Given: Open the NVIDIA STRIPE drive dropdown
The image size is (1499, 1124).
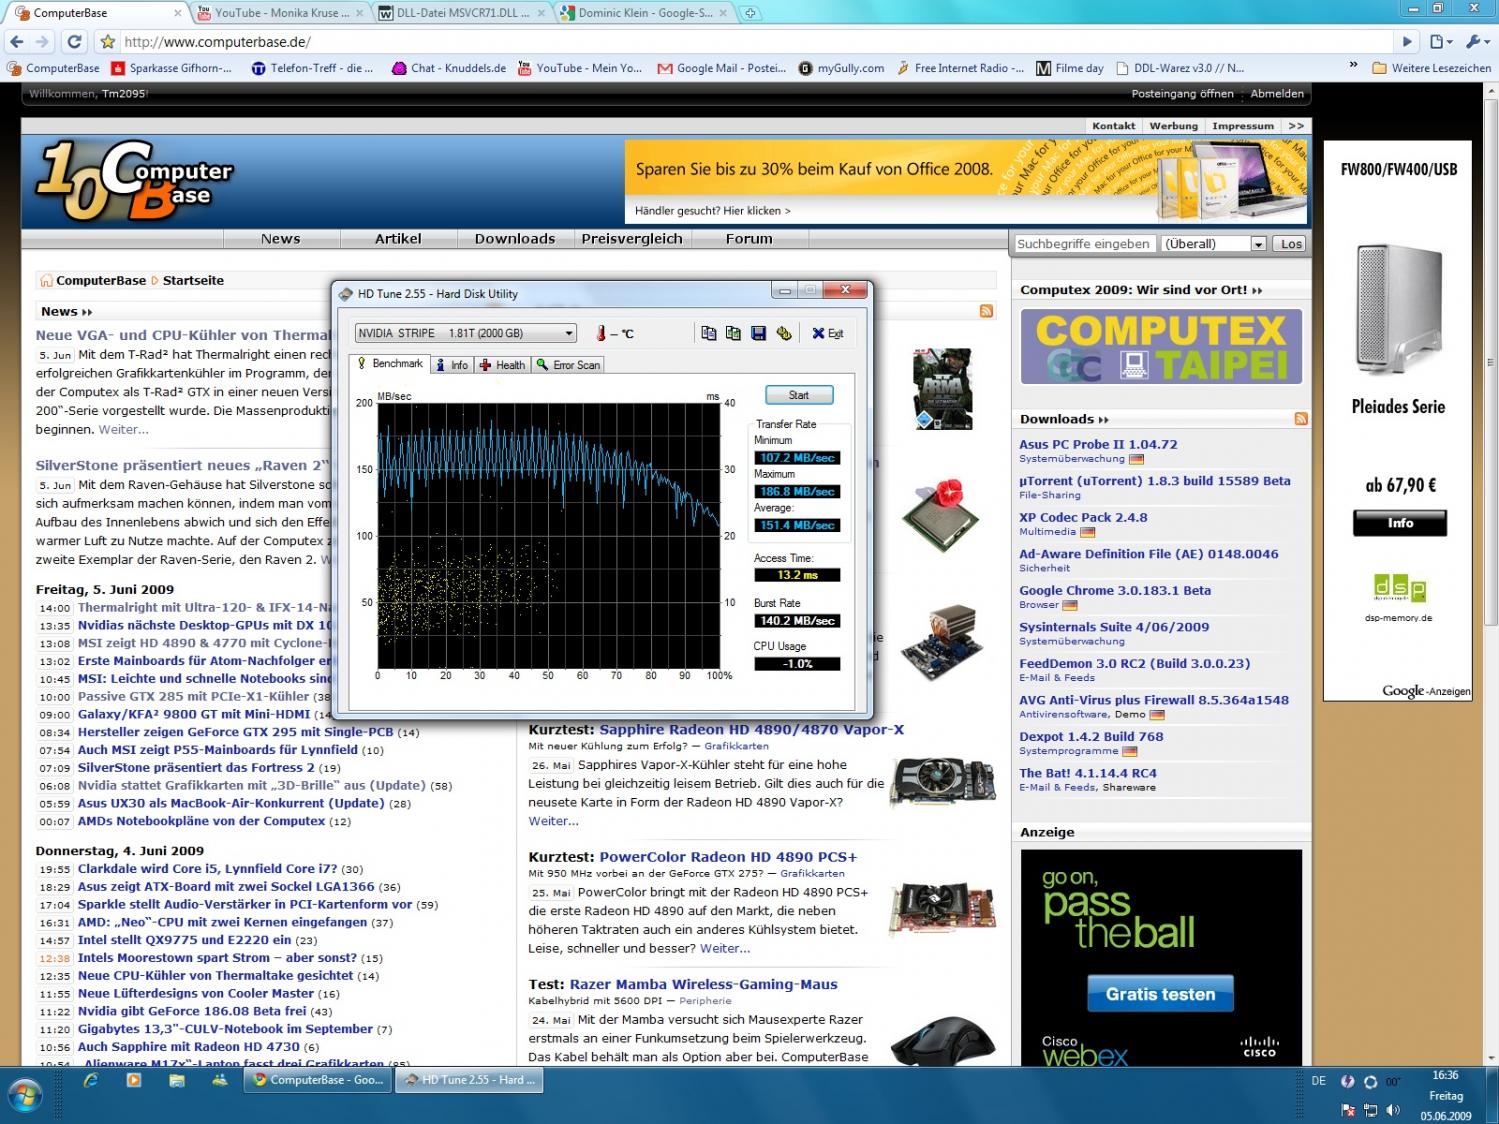Looking at the screenshot, I should [x=466, y=333].
